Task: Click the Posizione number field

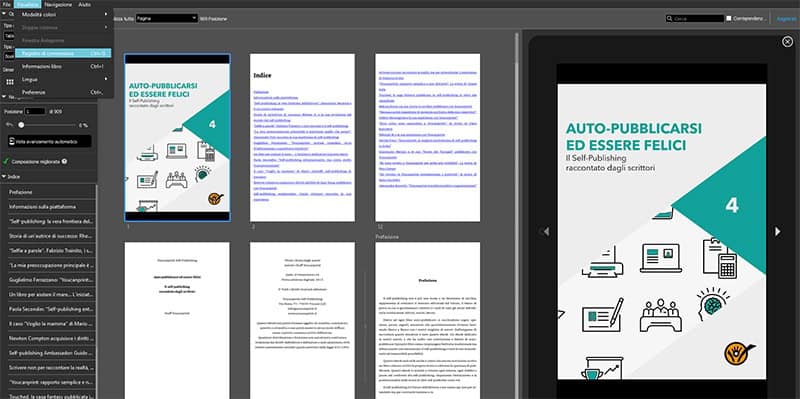Action: click(x=35, y=111)
